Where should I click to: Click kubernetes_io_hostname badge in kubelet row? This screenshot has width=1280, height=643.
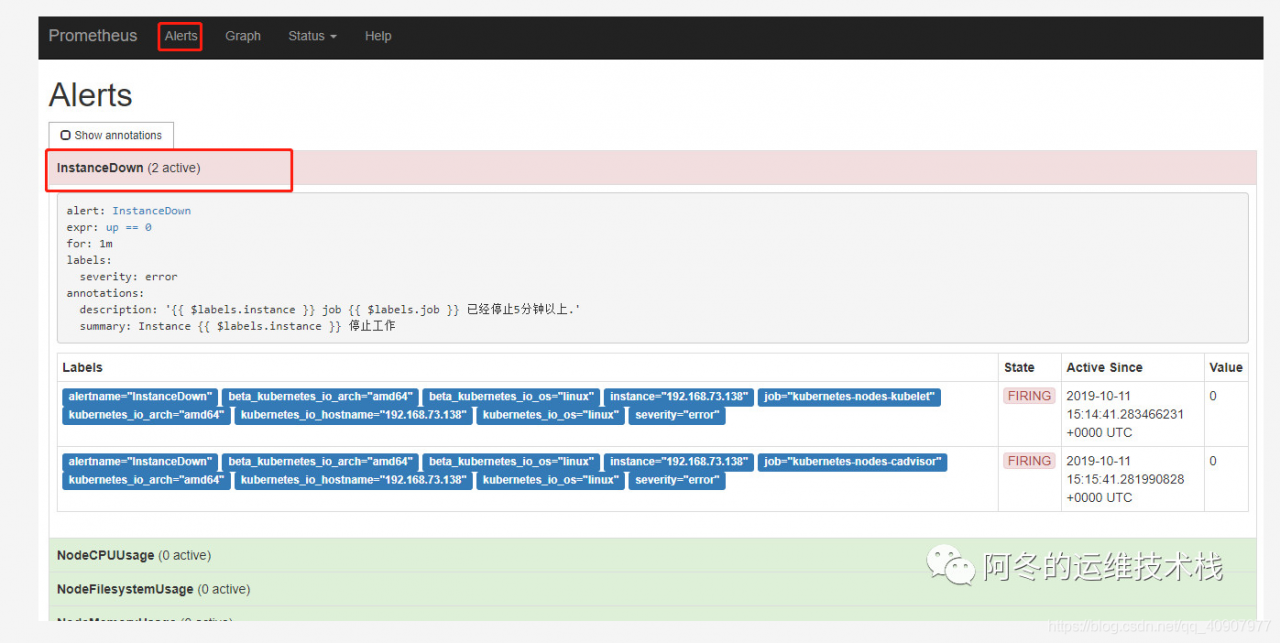[353, 415]
